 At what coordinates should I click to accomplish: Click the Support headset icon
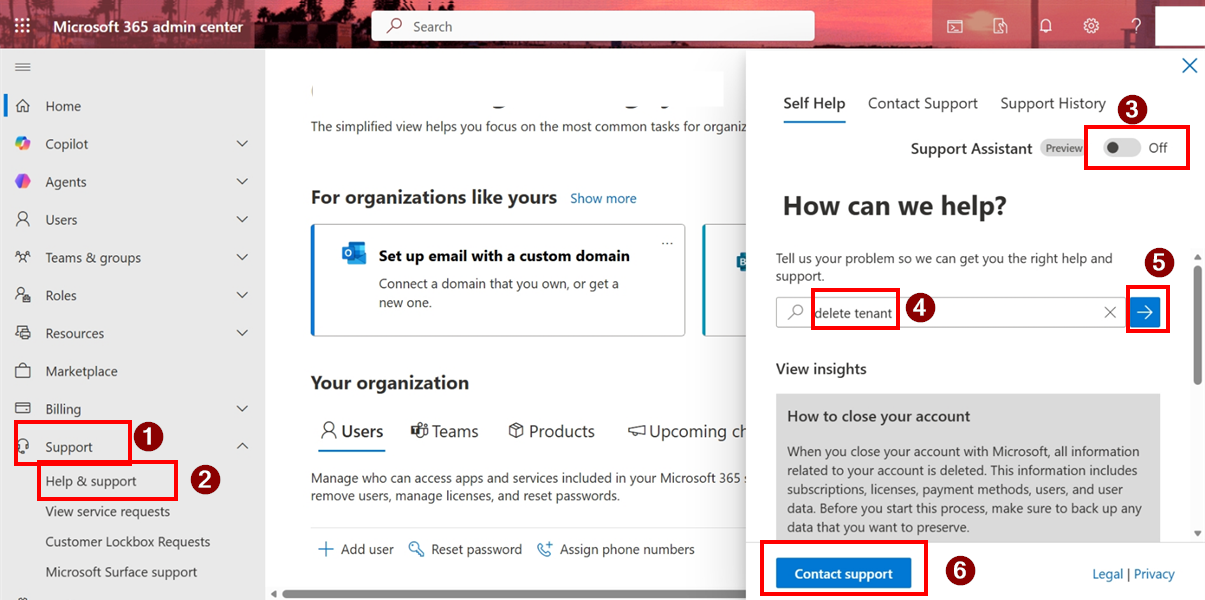coord(24,447)
